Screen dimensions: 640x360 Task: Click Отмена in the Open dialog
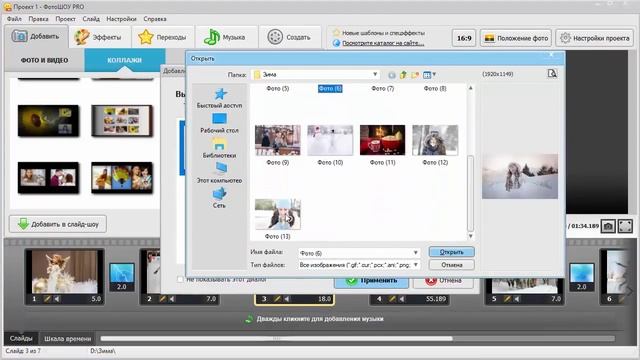(451, 265)
